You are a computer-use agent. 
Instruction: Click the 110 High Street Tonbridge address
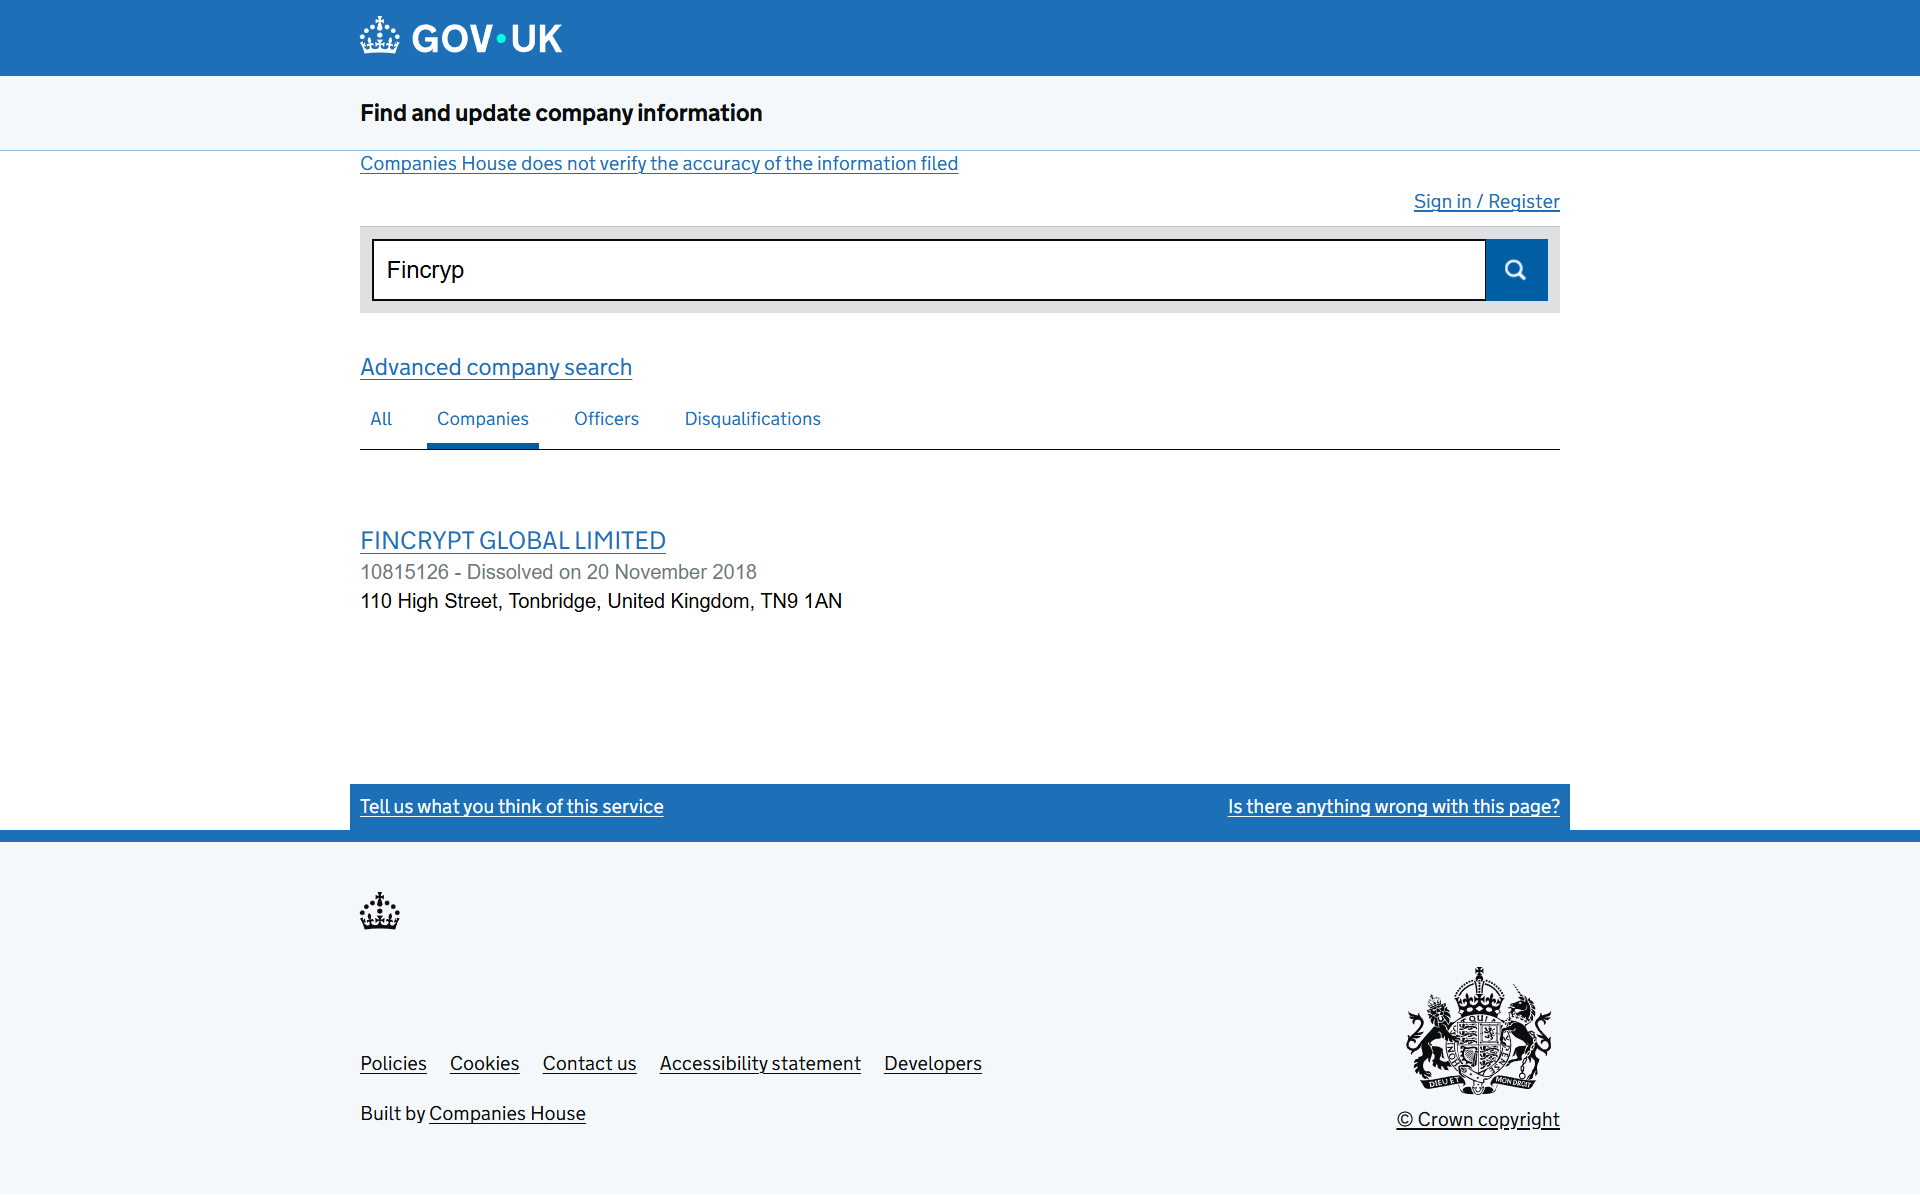coord(601,601)
